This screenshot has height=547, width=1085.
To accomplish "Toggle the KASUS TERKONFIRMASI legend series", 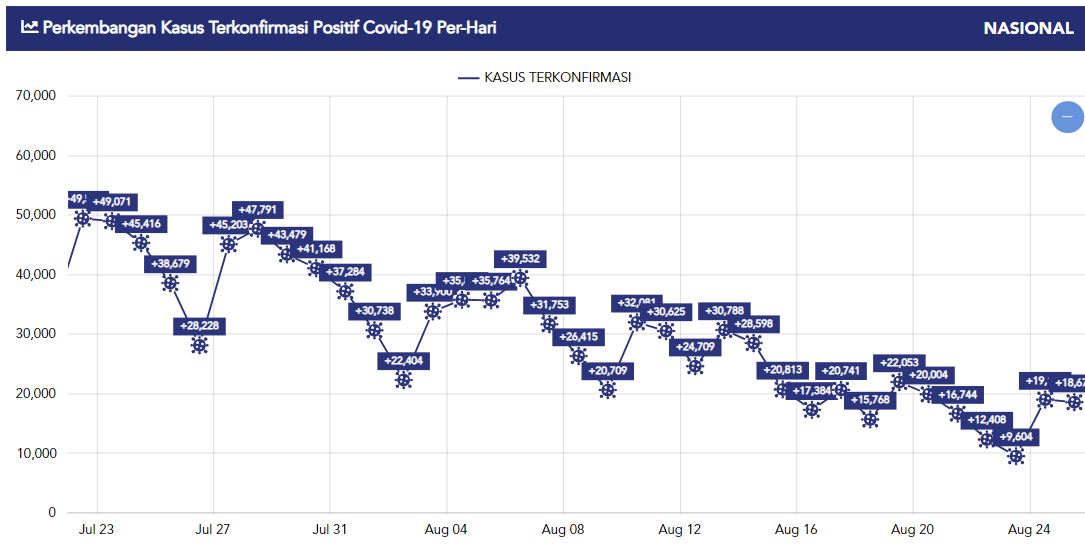I will point(545,77).
